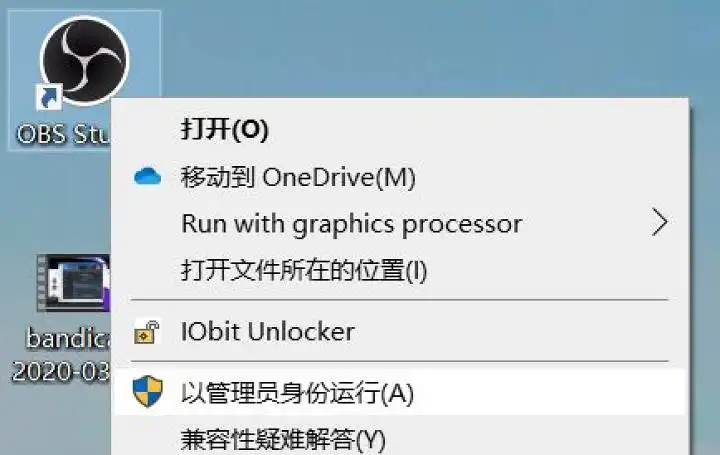
Task: Run as admin via 以管理员身份运行(A)
Action: [x=297, y=393]
